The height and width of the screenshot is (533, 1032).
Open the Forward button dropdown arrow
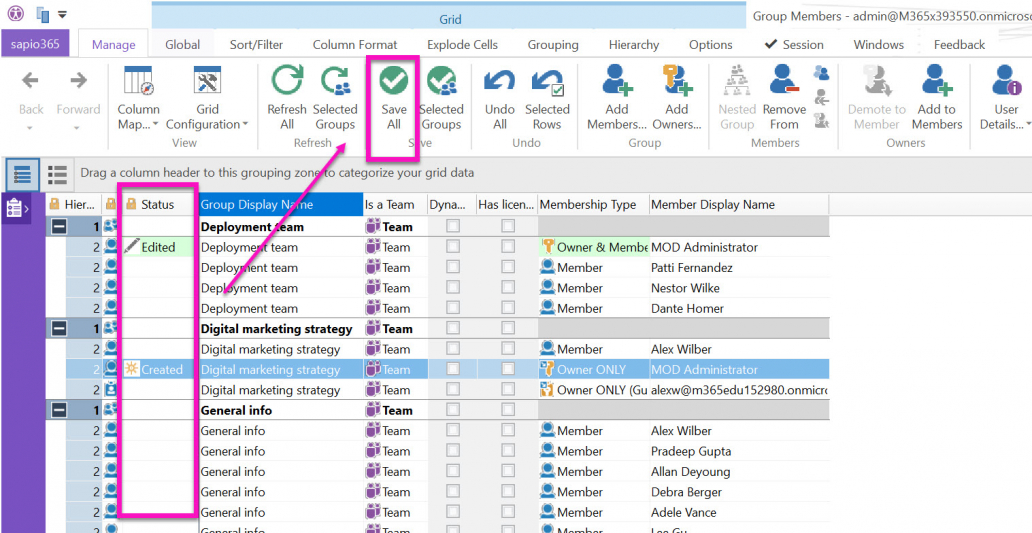(x=78, y=128)
